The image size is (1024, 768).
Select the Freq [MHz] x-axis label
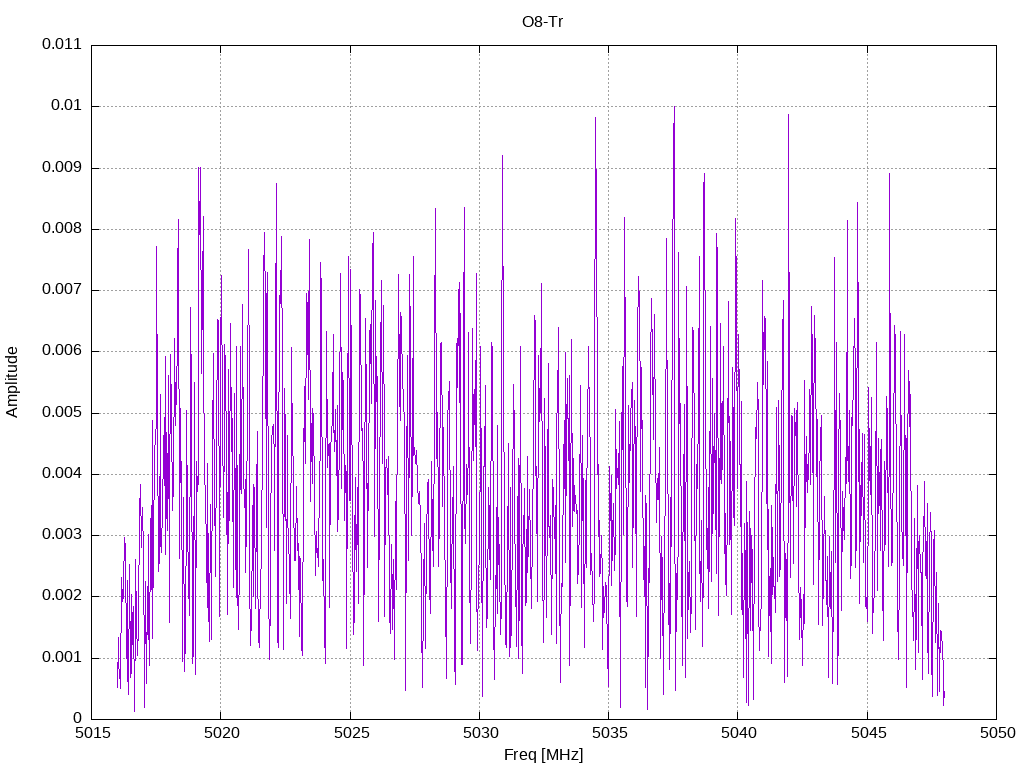pos(543,754)
